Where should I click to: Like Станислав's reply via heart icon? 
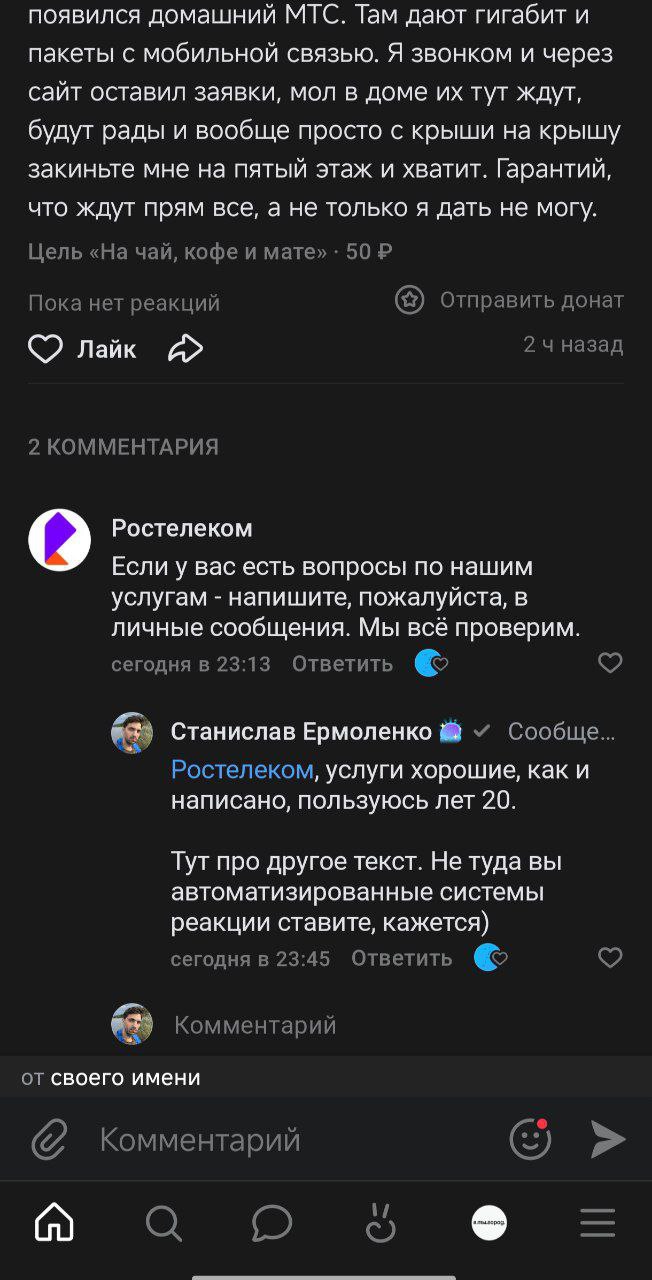pos(610,957)
